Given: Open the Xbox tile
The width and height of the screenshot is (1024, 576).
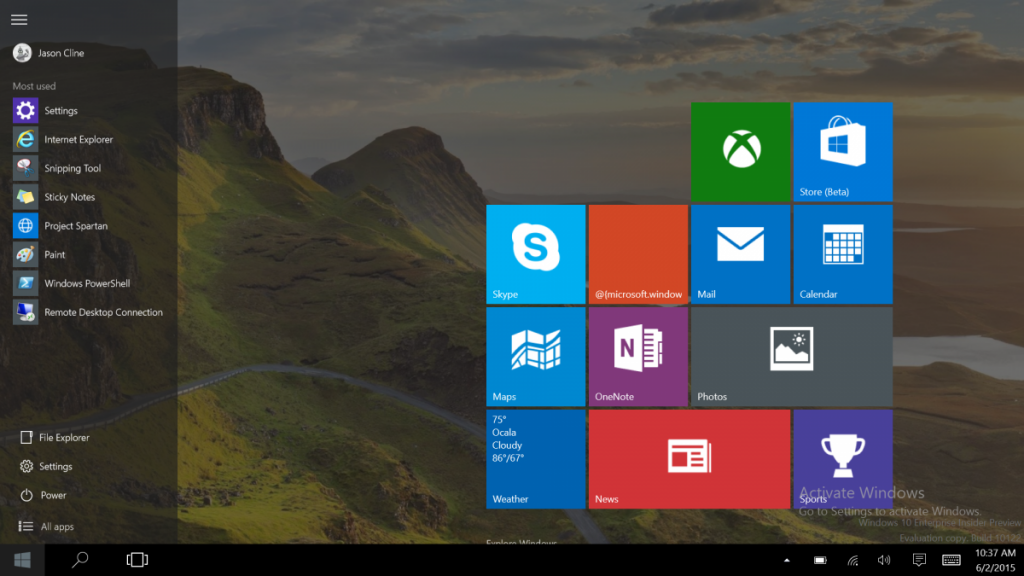Looking at the screenshot, I should pyautogui.click(x=741, y=152).
